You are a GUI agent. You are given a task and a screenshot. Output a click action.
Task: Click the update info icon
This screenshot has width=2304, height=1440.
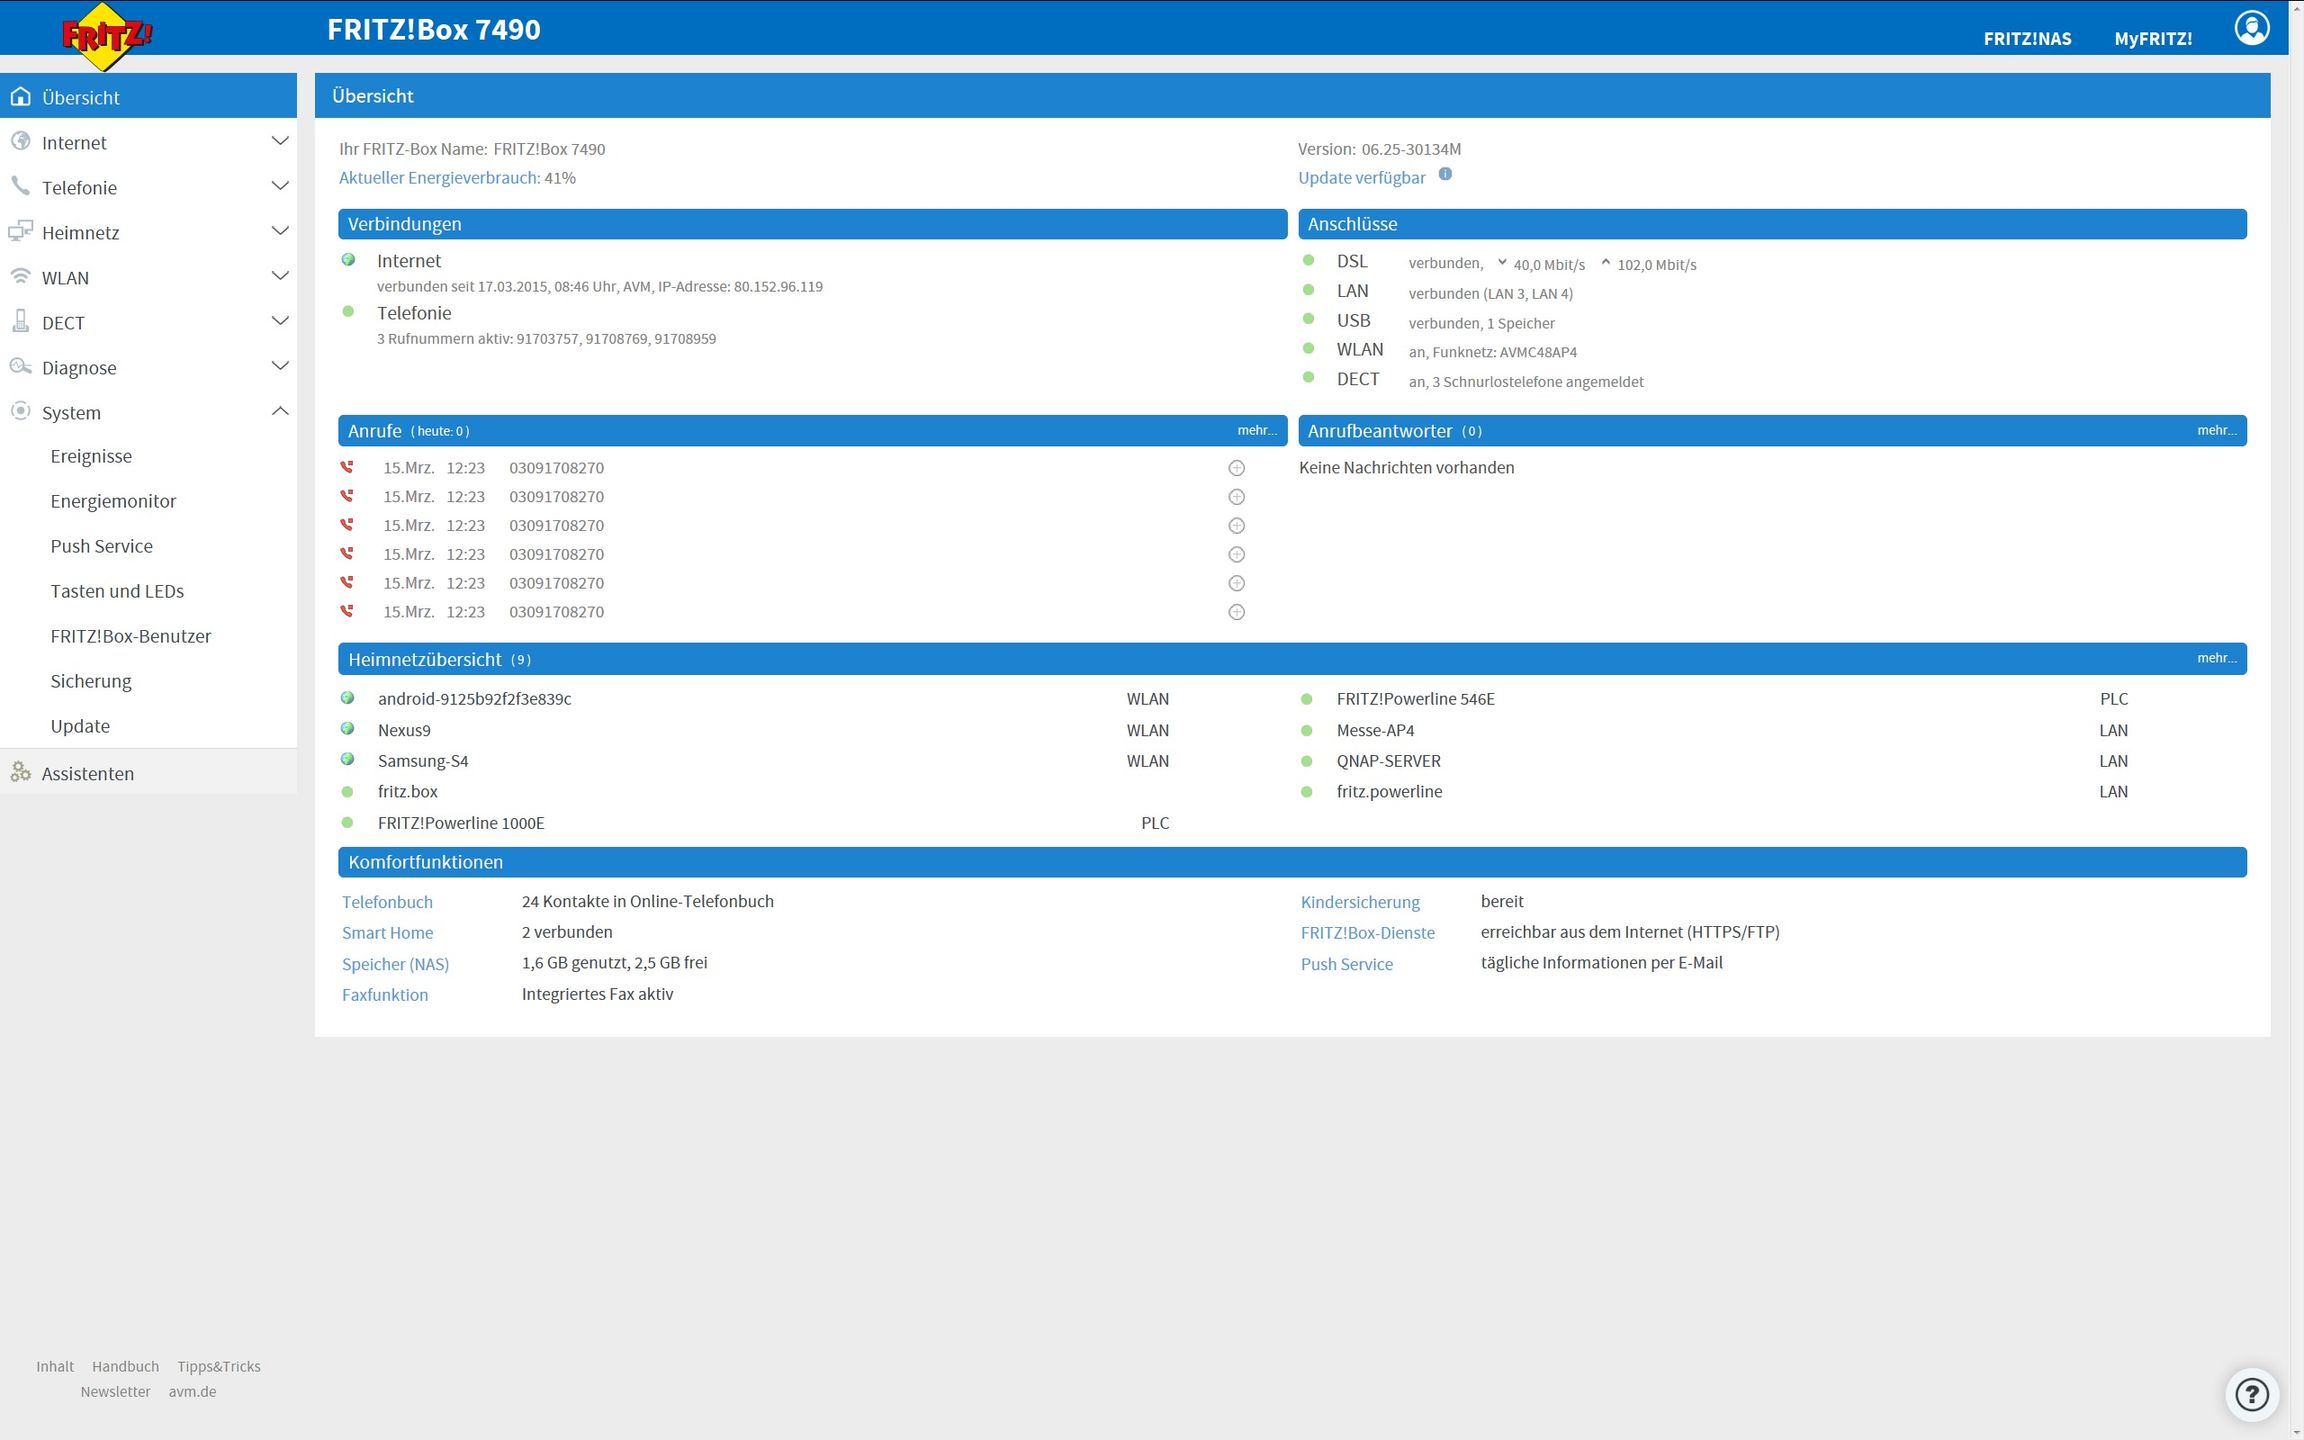point(1445,174)
